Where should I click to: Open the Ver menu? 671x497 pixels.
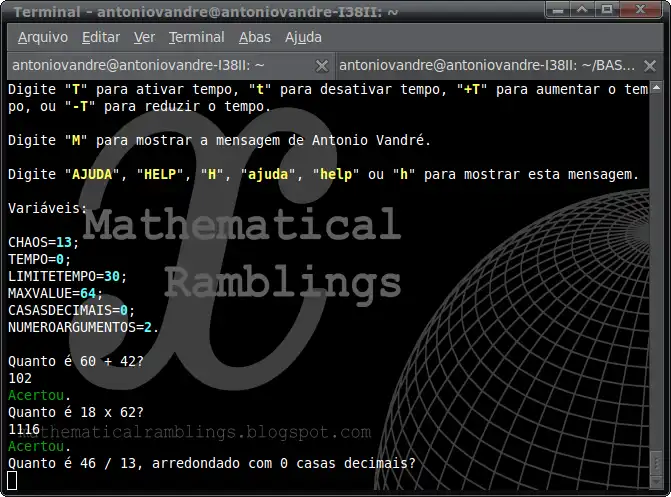[144, 37]
